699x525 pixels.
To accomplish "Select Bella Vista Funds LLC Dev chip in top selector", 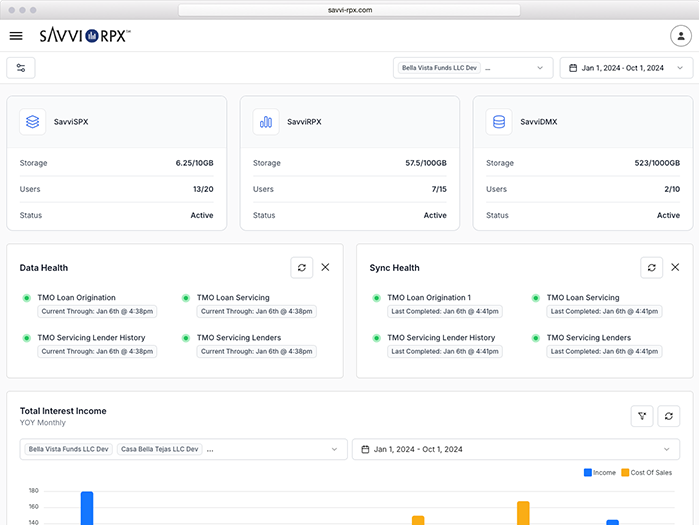I will click(x=439, y=68).
